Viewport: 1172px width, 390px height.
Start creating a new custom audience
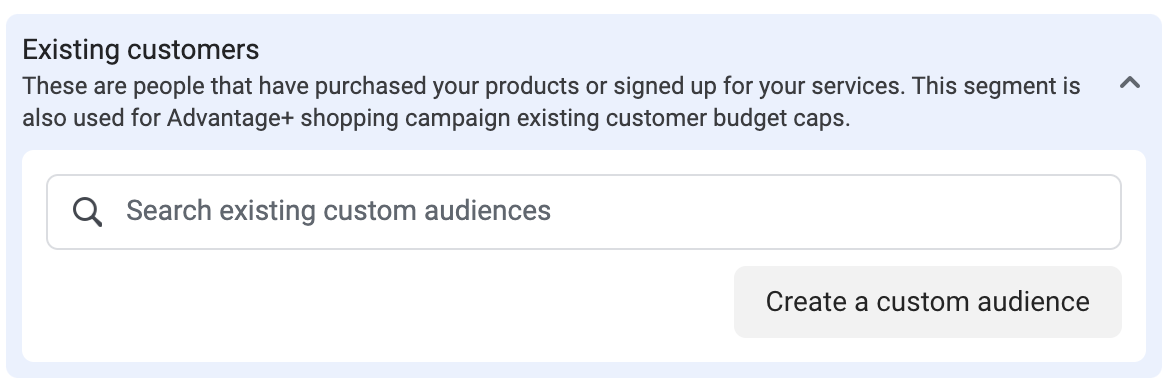(x=928, y=302)
